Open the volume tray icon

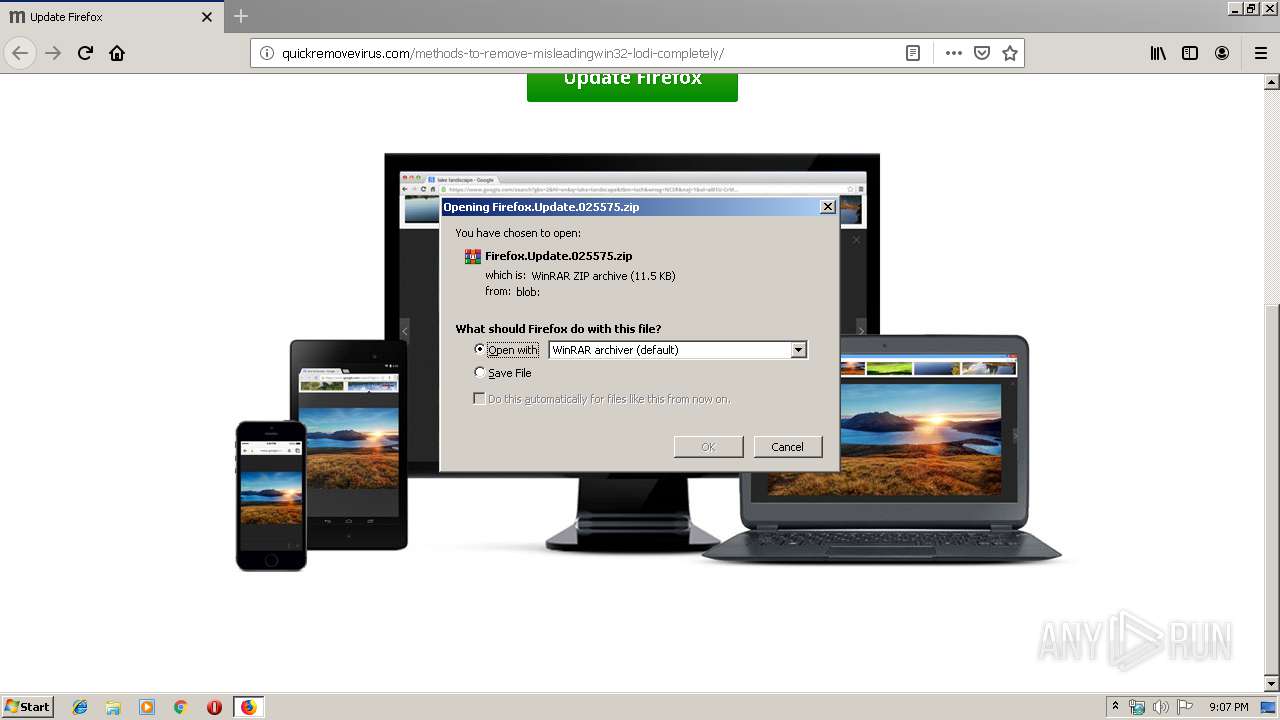pos(1161,707)
